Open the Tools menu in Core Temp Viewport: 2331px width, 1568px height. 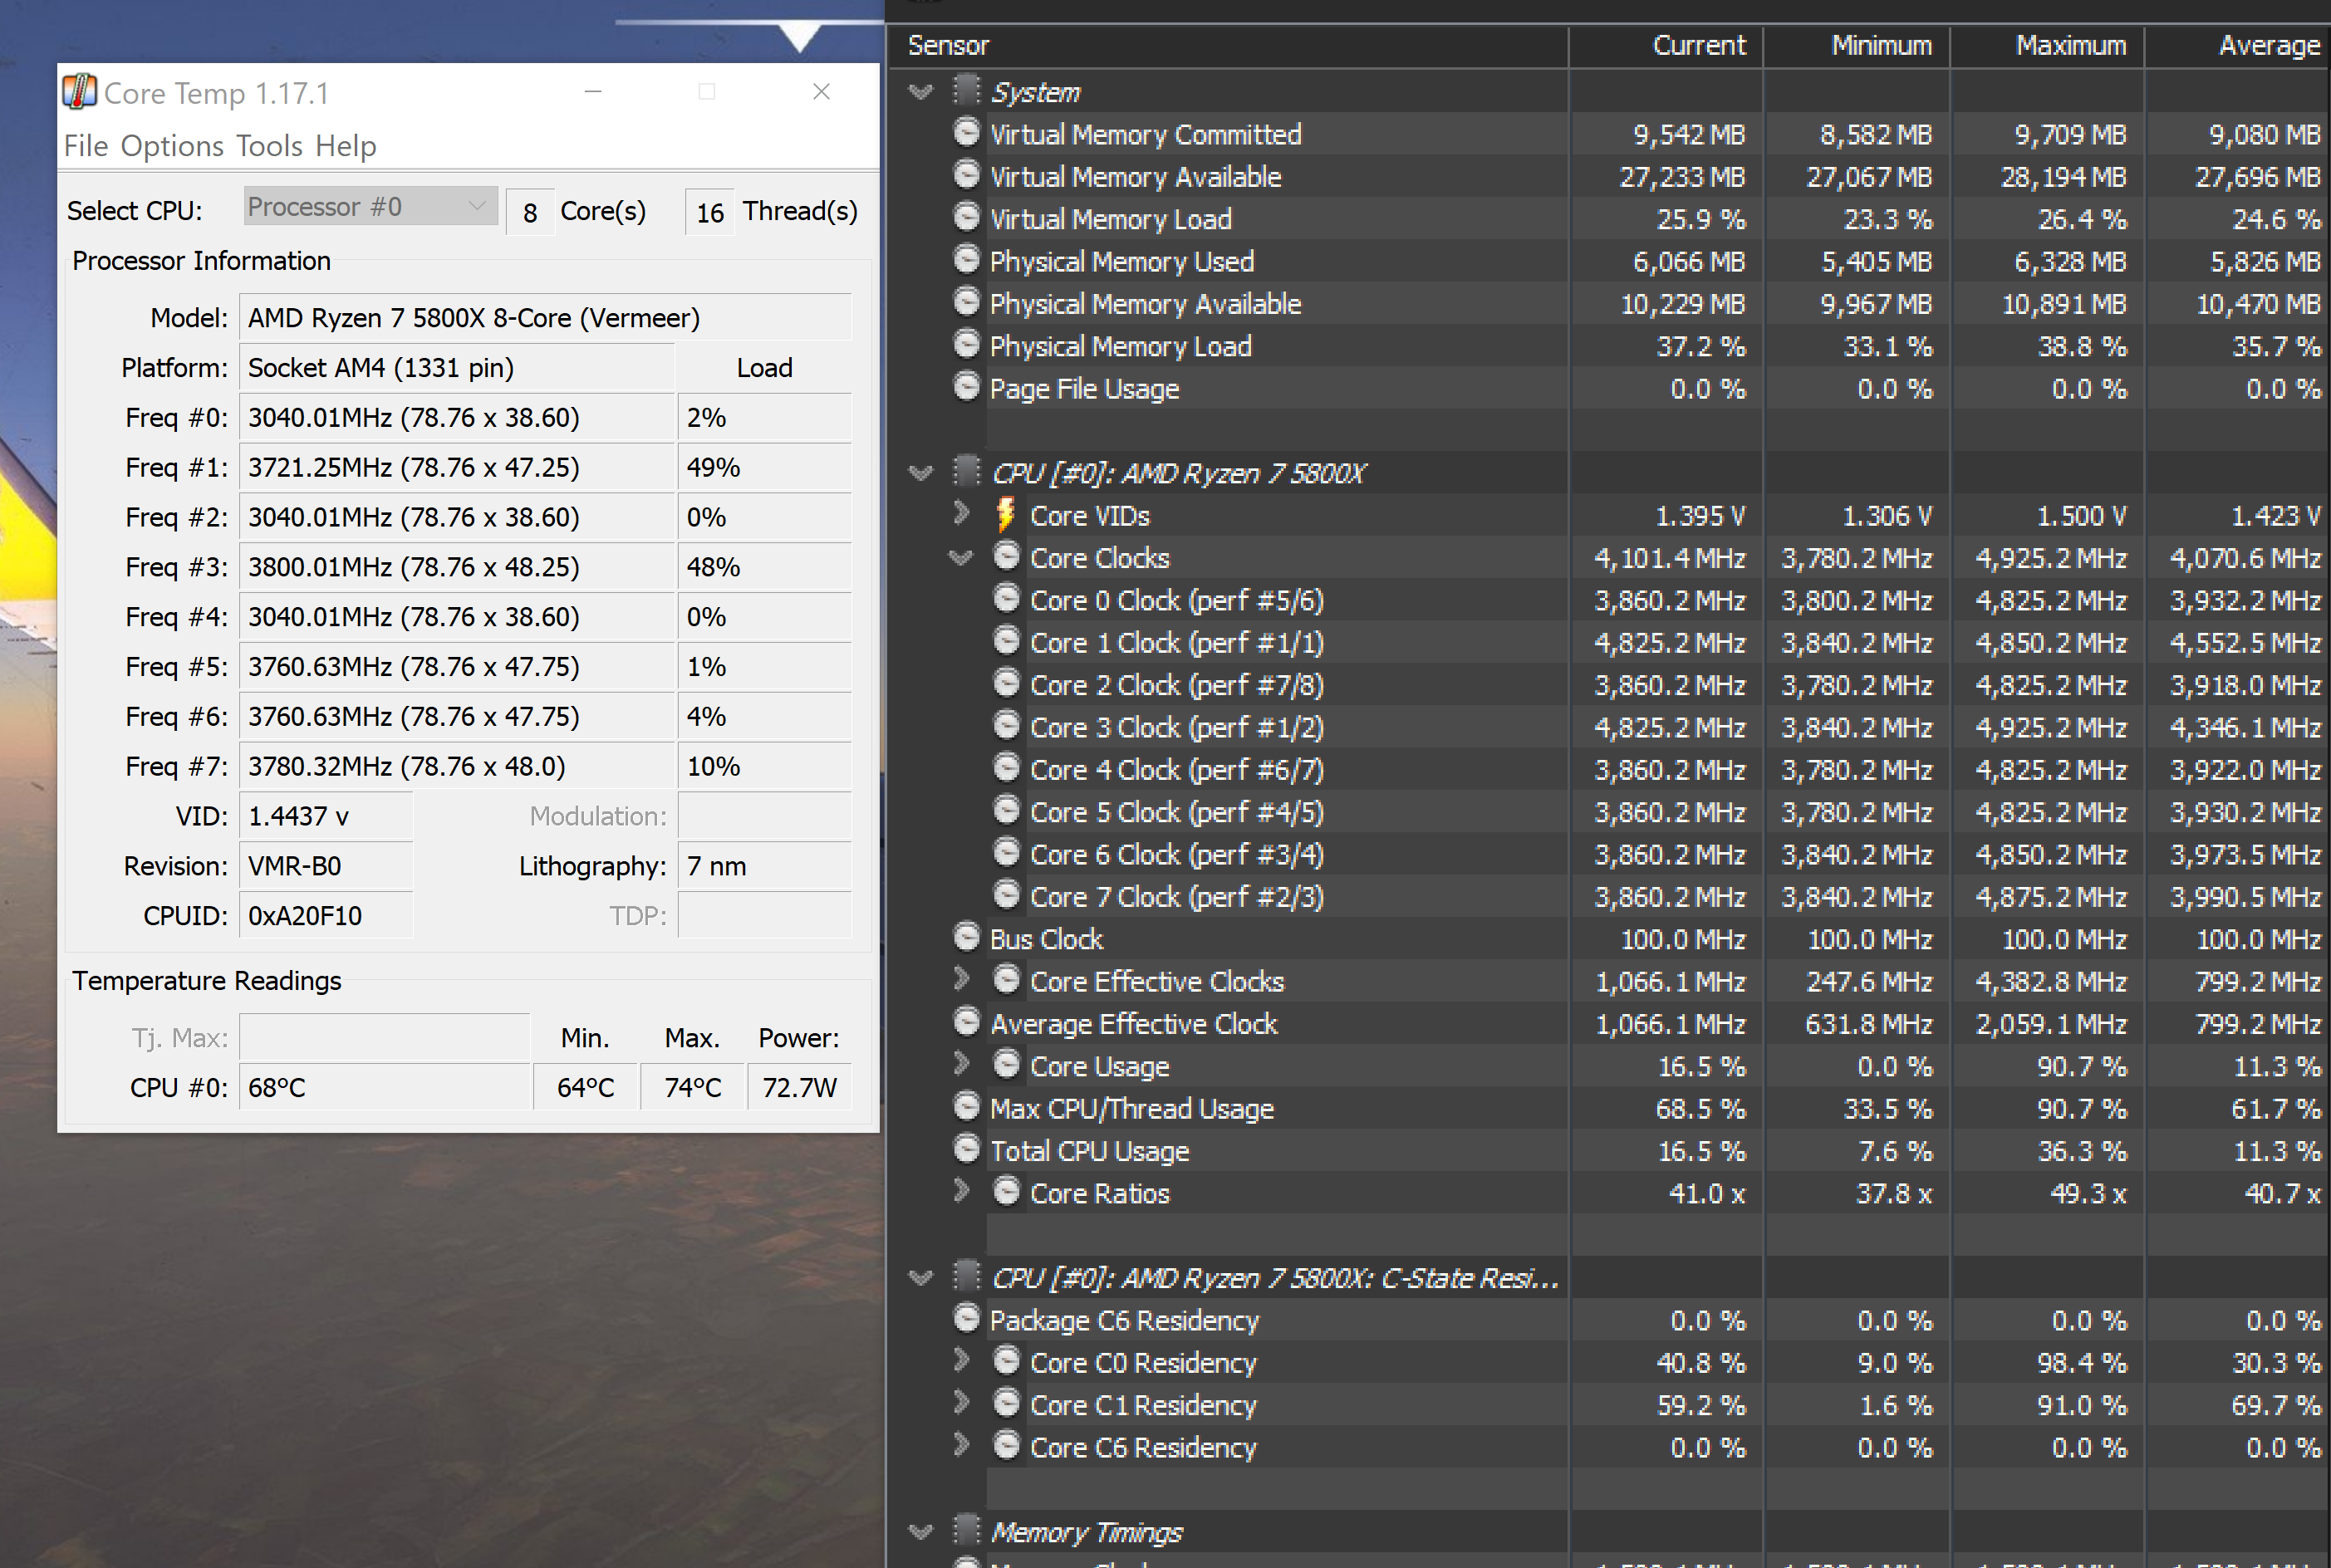269,146
